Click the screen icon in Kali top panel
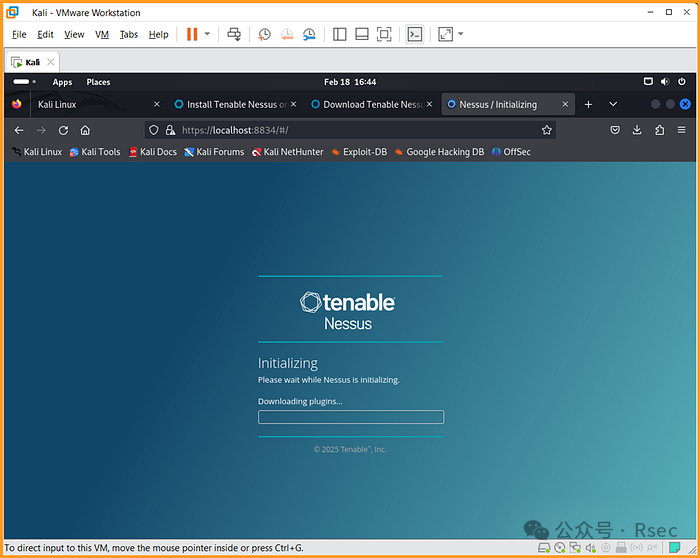 pyautogui.click(x=648, y=82)
